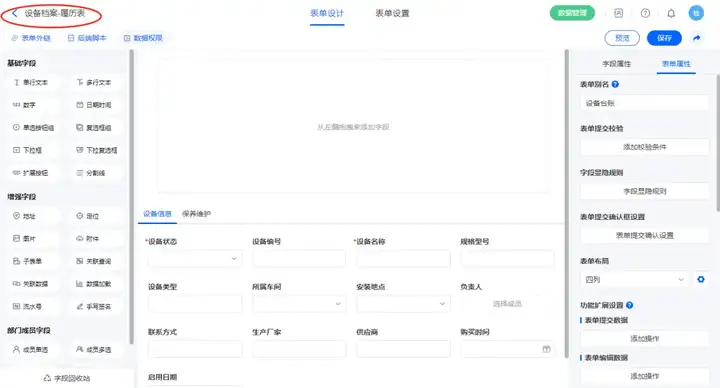
Task: Switch to the 表单设置 tab
Action: tap(392, 13)
